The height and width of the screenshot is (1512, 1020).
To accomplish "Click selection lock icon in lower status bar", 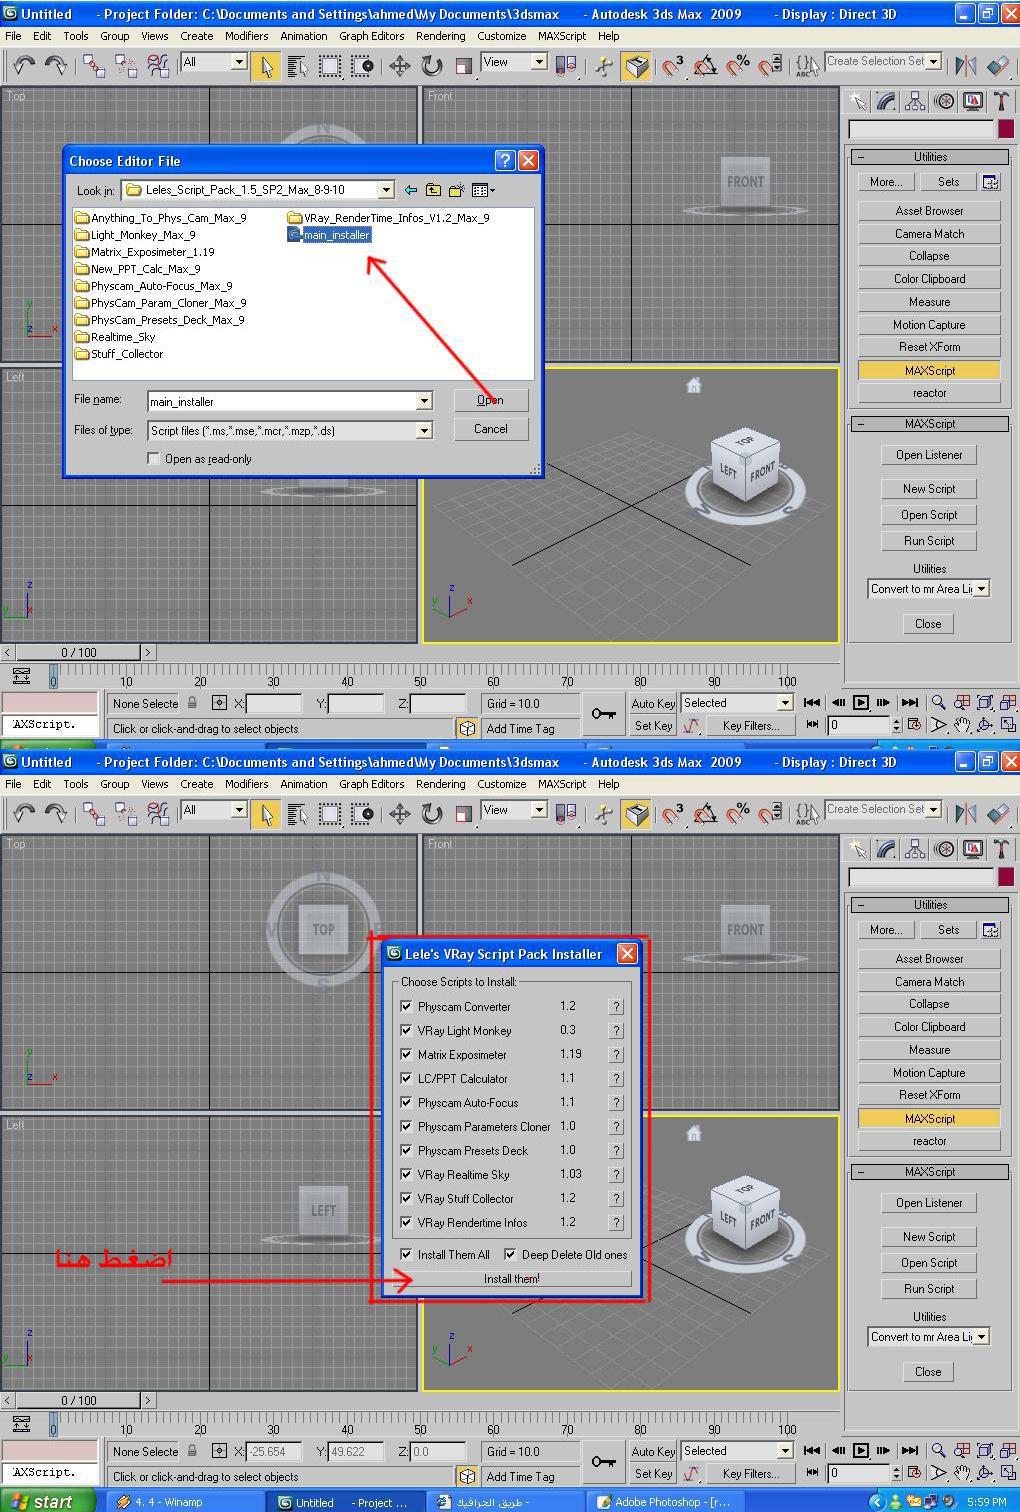I will pos(193,1451).
